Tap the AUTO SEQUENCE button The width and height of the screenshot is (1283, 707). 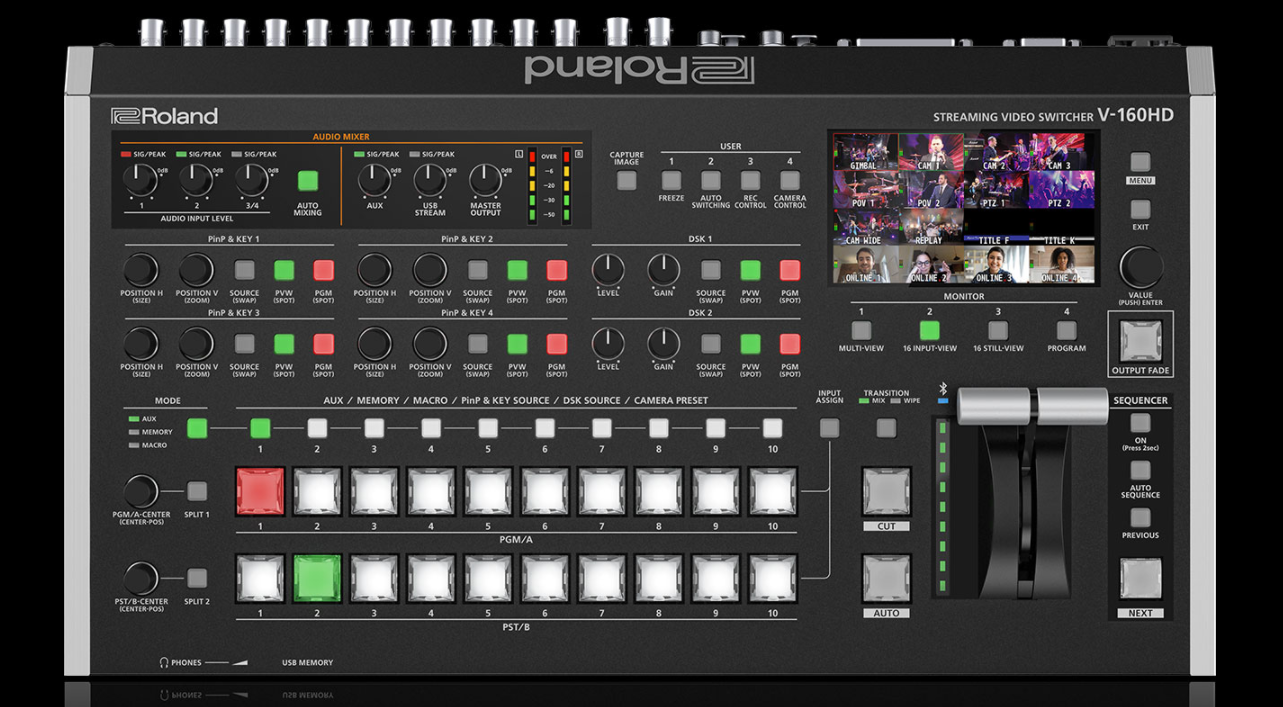1140,470
